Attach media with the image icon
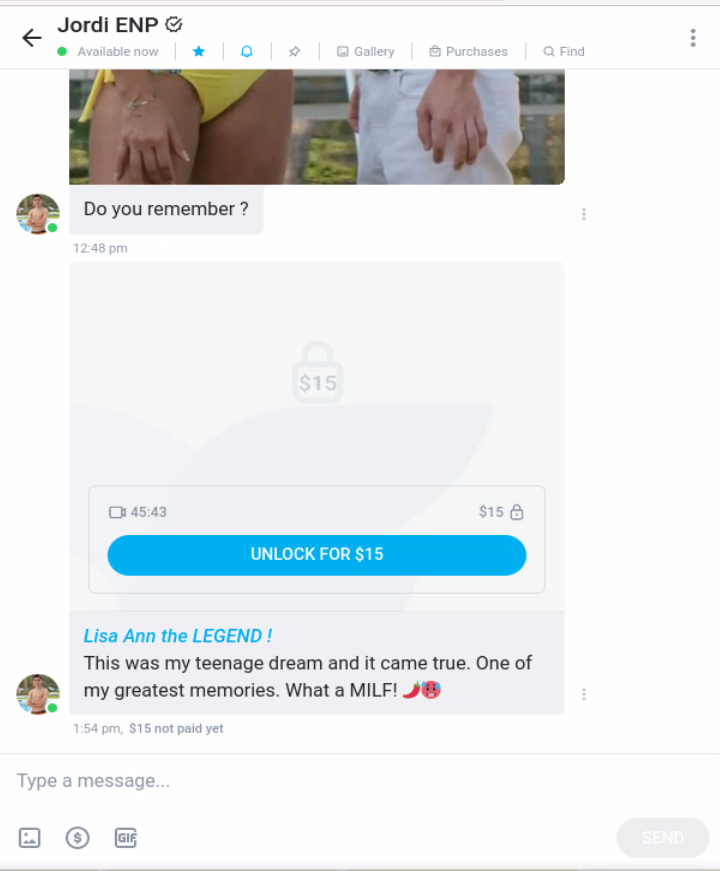The height and width of the screenshot is (871, 720). click(x=29, y=838)
